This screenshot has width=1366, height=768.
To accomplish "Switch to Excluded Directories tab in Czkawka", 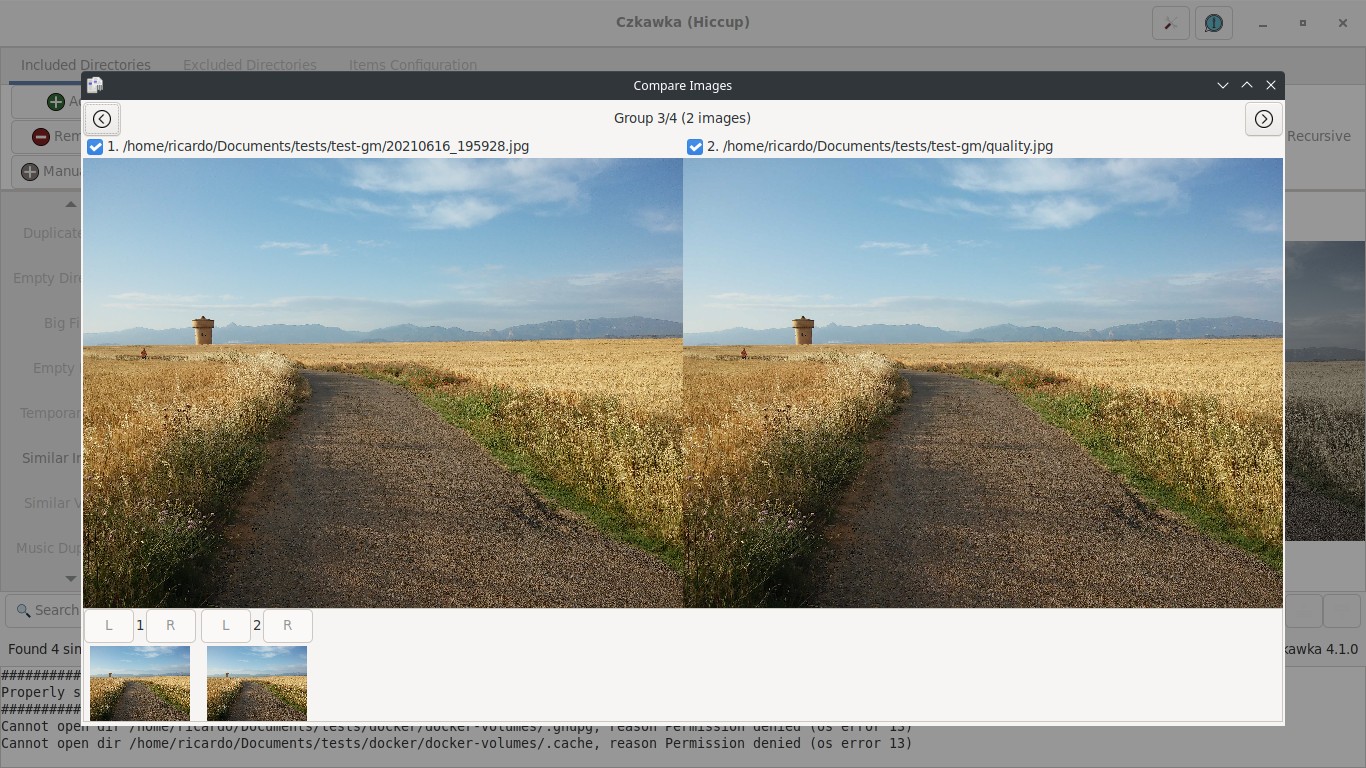I will pos(250,65).
